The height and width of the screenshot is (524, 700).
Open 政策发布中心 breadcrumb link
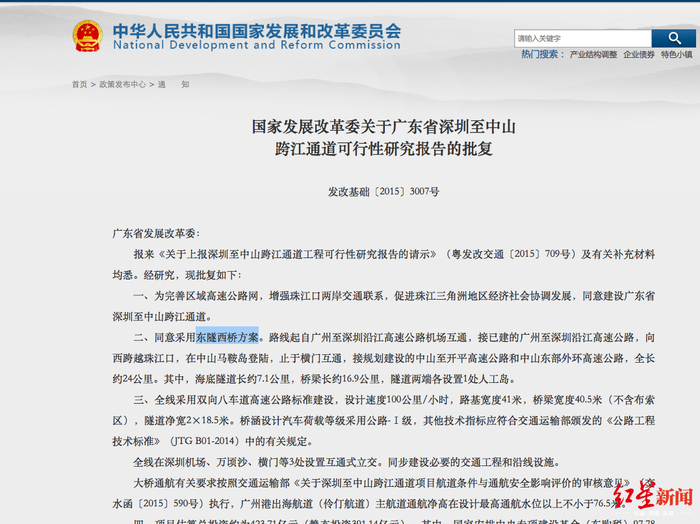122,84
